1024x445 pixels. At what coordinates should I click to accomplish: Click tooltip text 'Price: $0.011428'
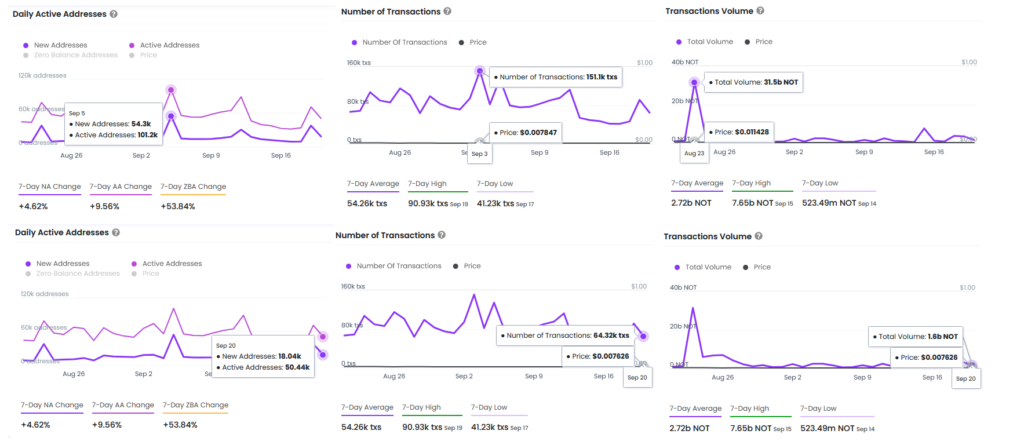coord(741,132)
